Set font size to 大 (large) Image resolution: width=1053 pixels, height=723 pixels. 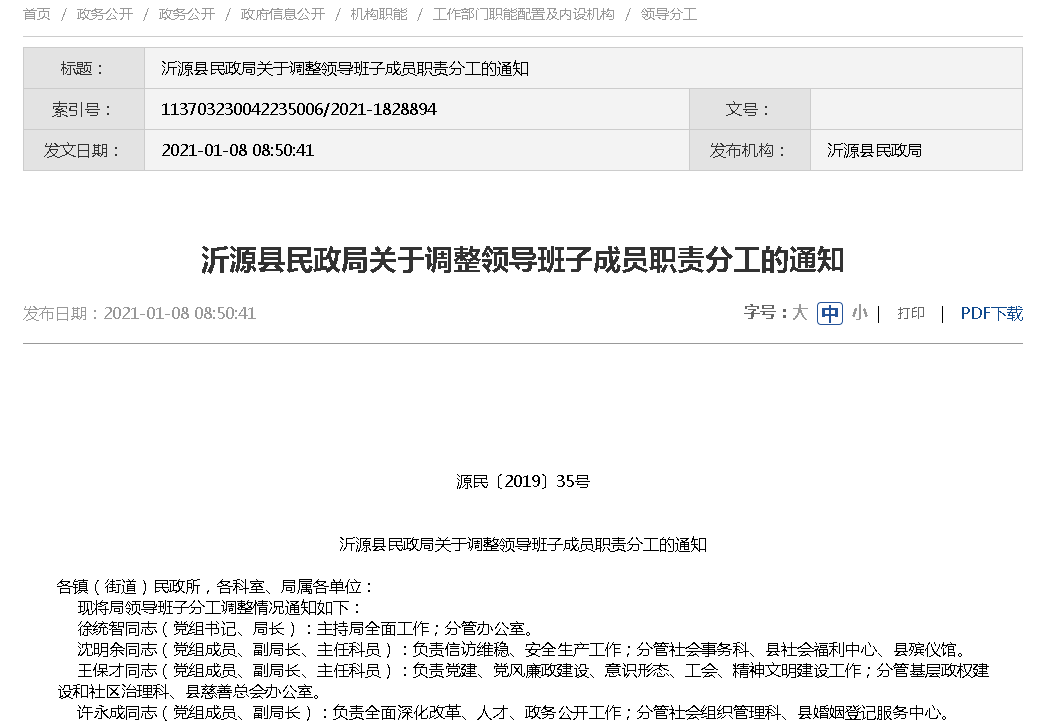coord(799,313)
